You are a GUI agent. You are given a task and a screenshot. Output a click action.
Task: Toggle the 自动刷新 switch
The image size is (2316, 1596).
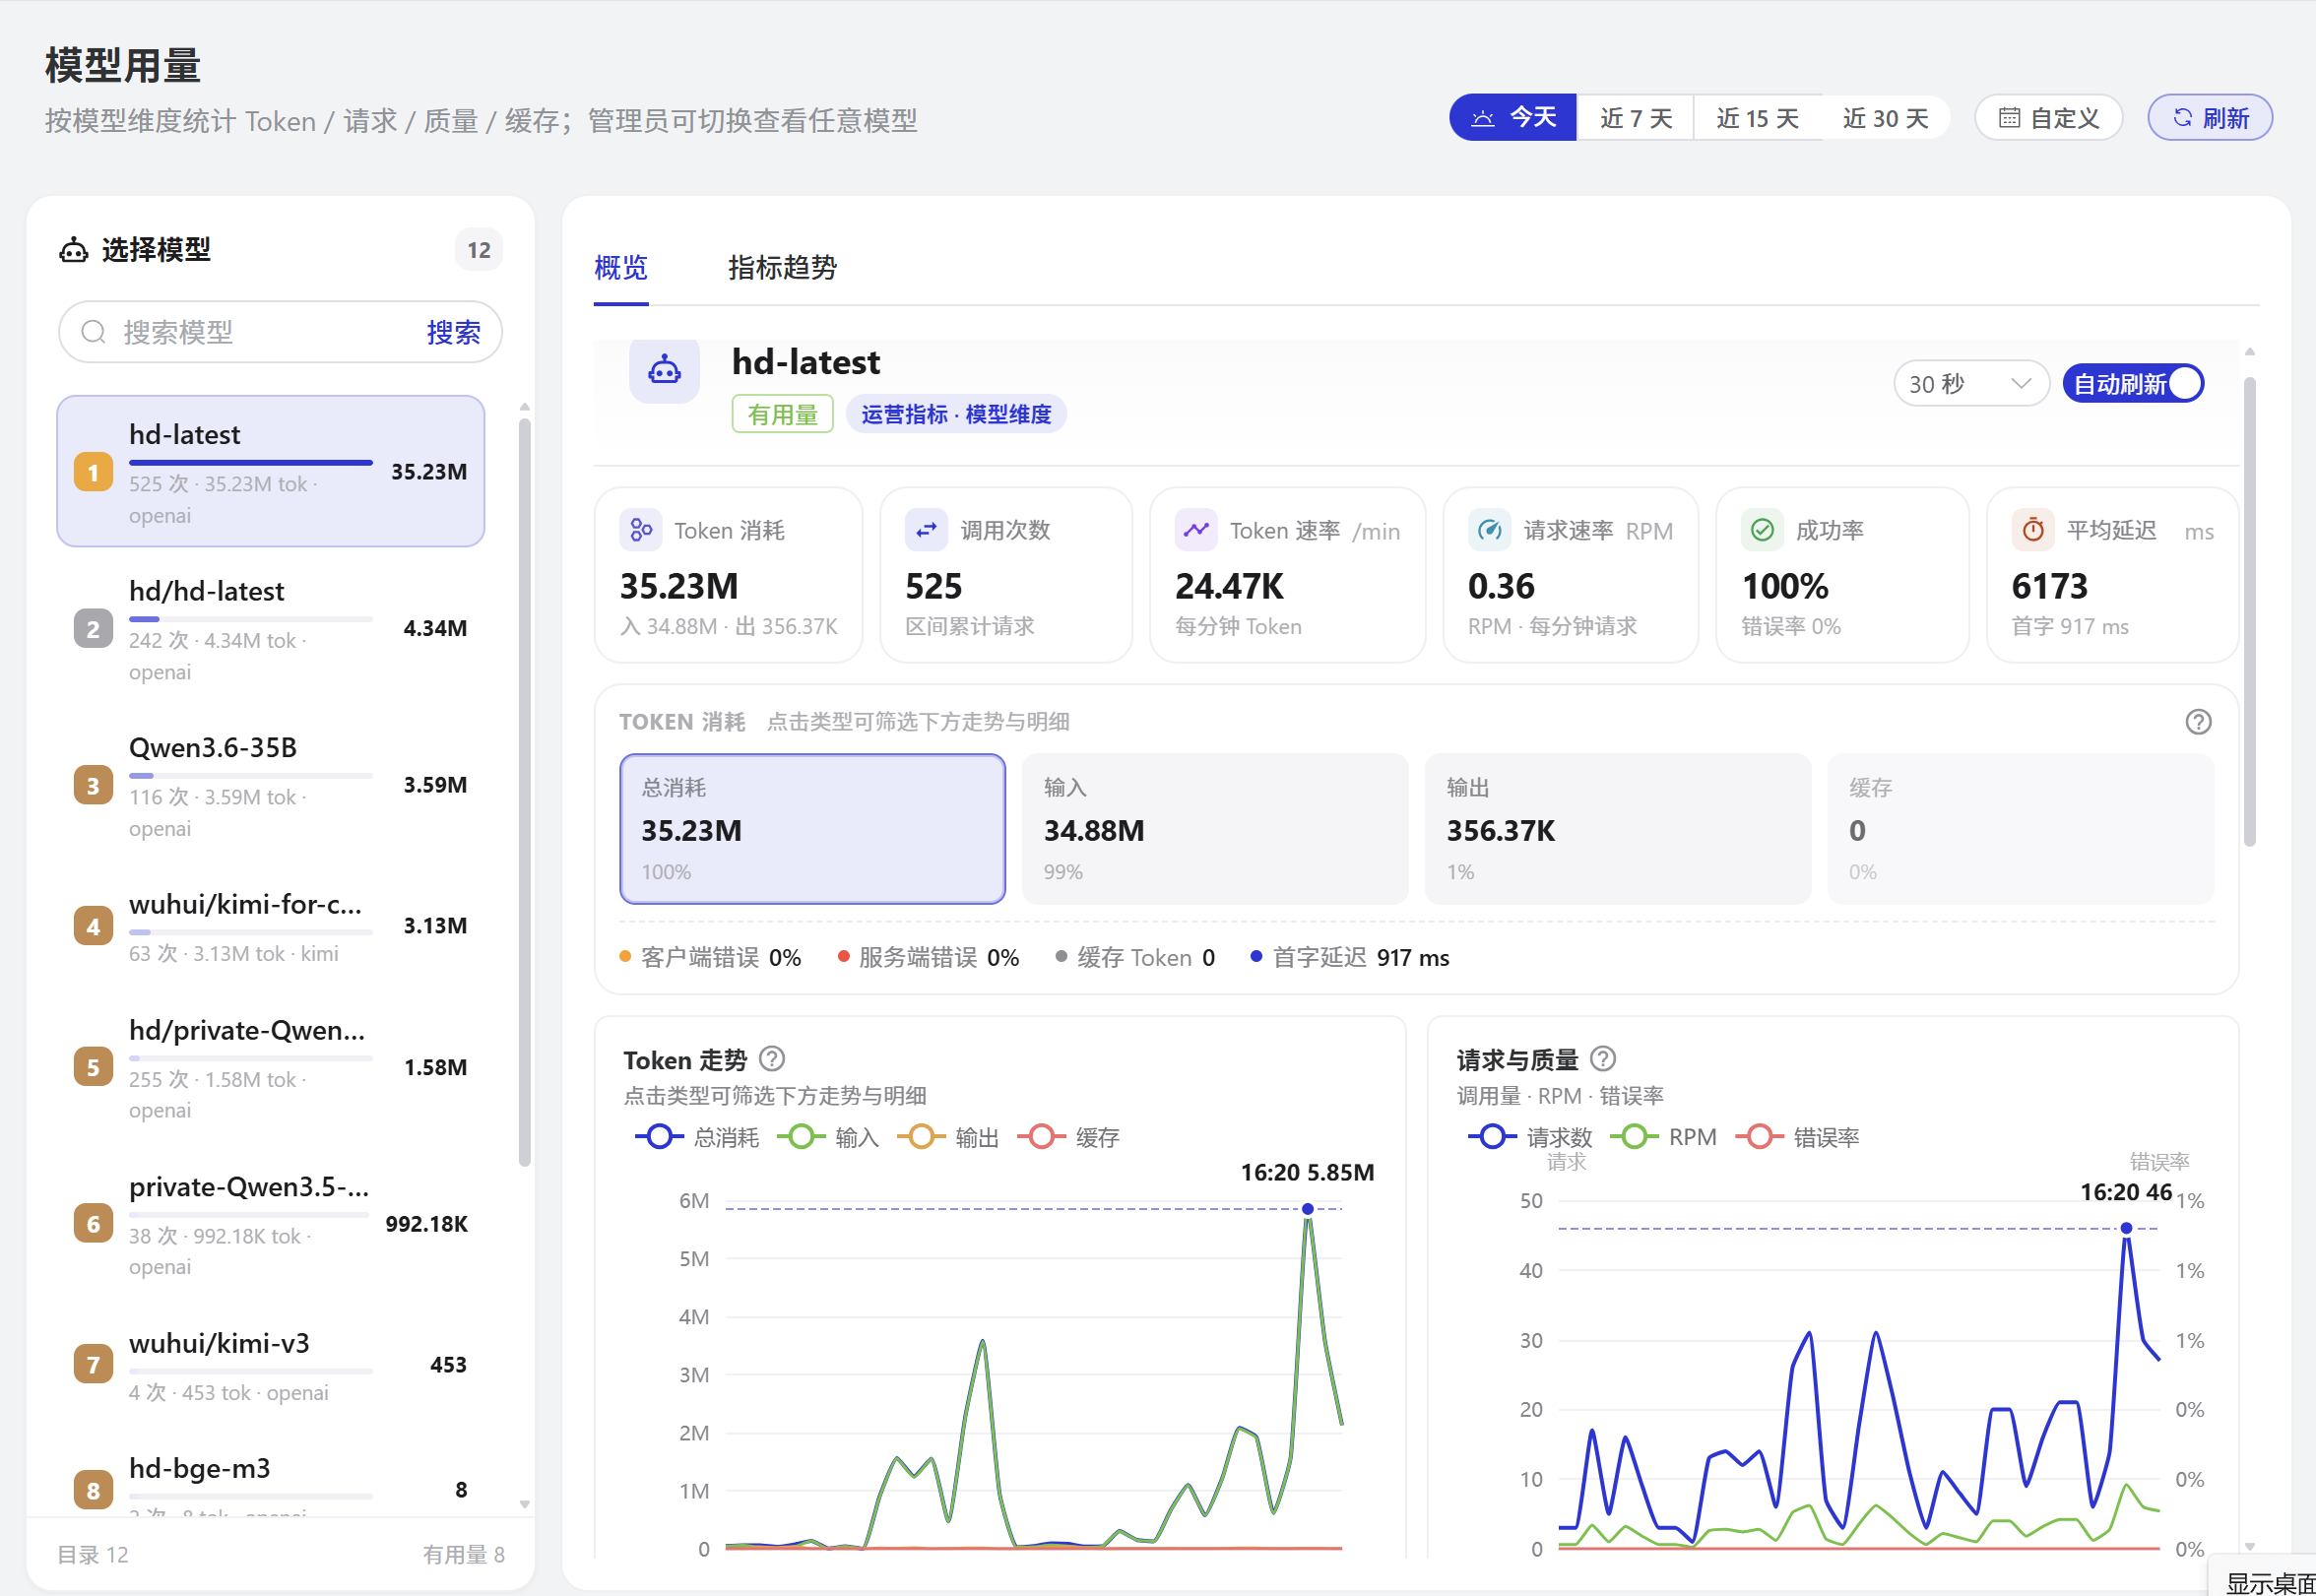(x=2133, y=384)
